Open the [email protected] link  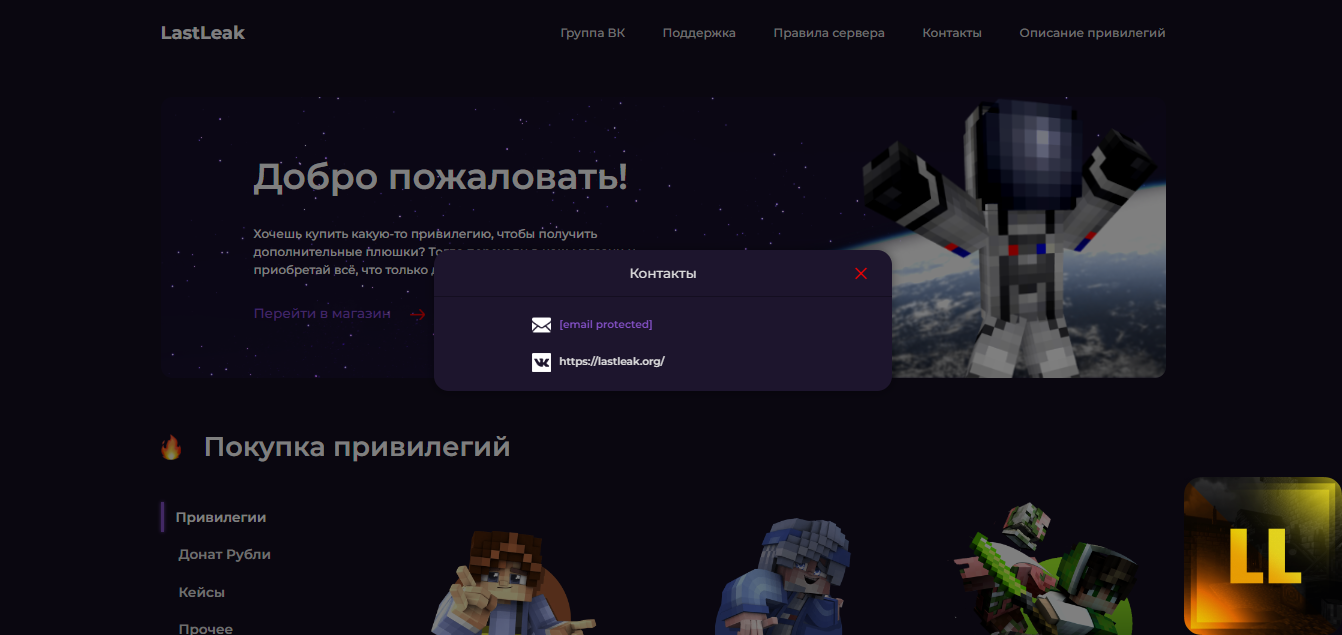pyautogui.click(x=605, y=324)
